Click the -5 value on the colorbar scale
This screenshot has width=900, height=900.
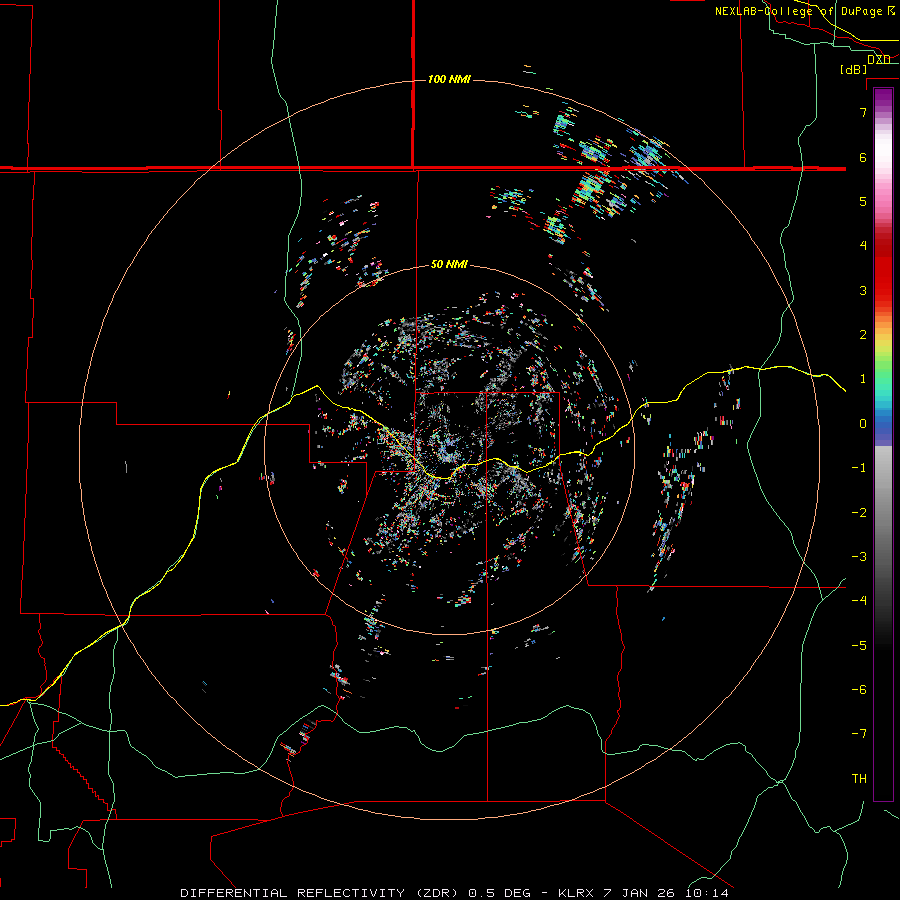(859, 646)
